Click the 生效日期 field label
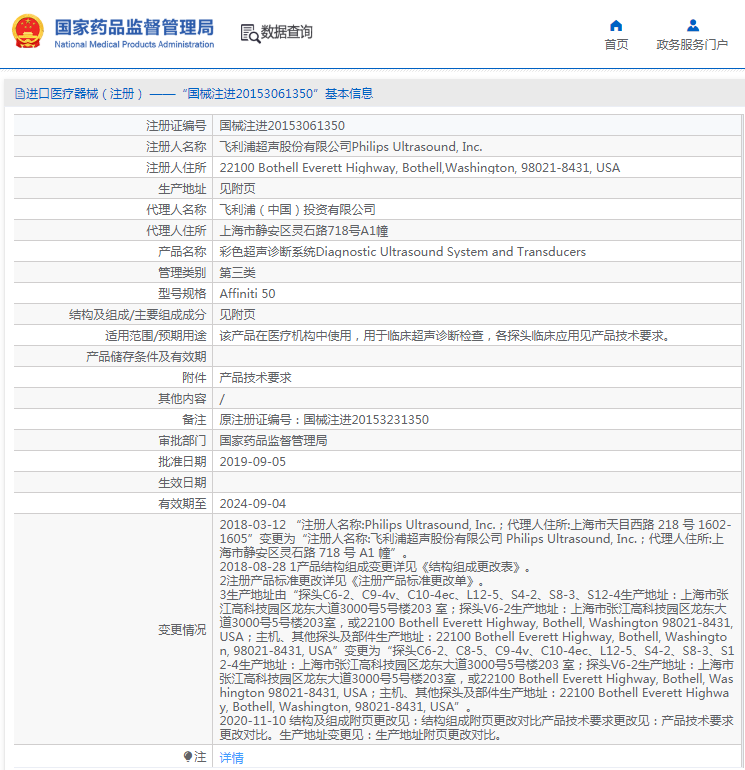Screen dimensions: 745x770 coord(182,483)
